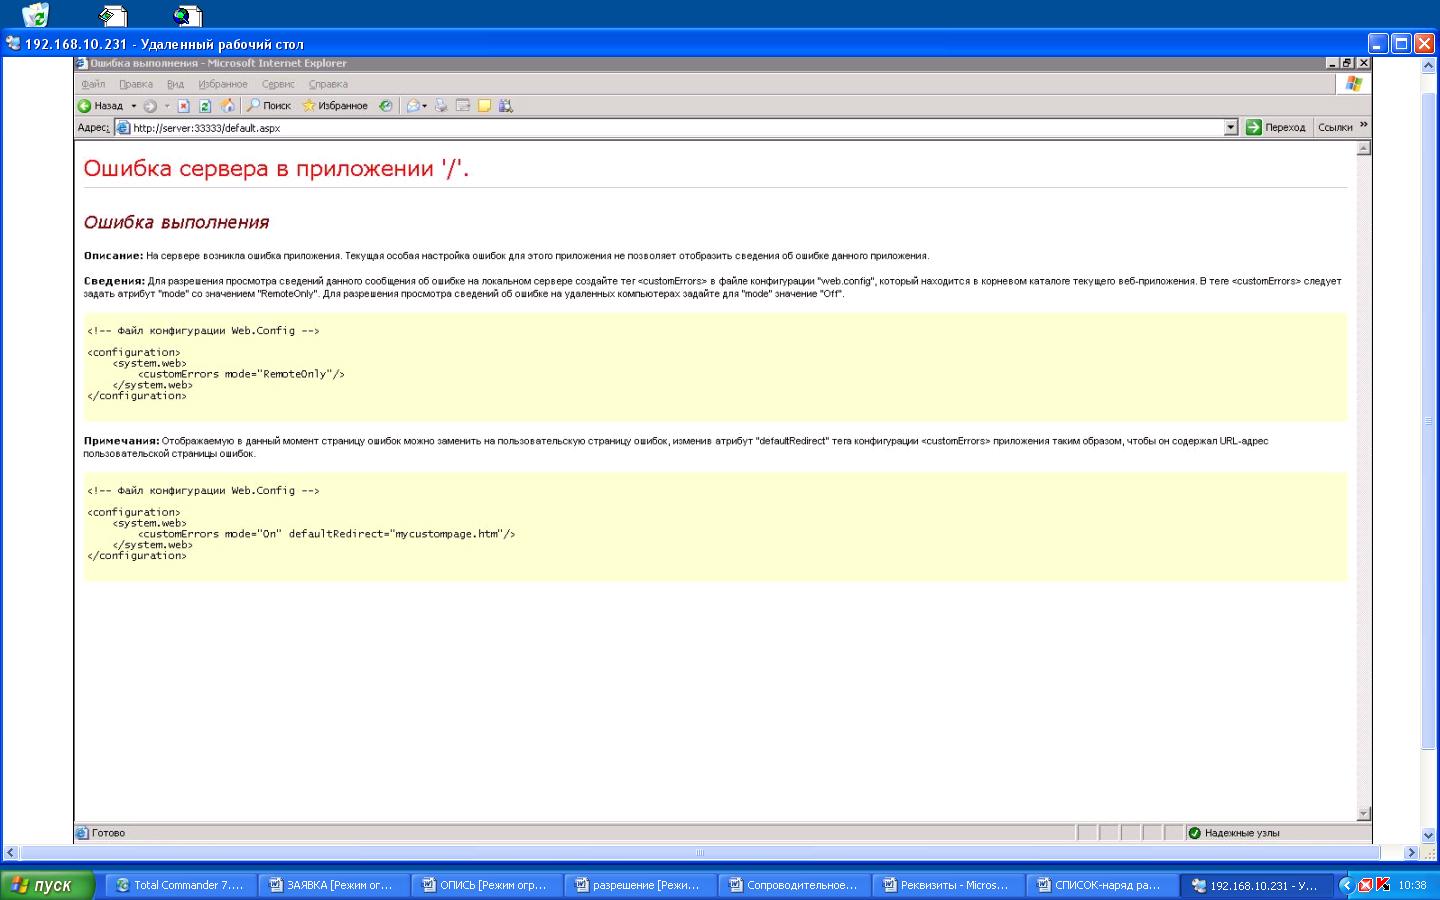Click the remote desktop scrollbar up arrow
Screen dimensions: 1440x900
[1429, 66]
